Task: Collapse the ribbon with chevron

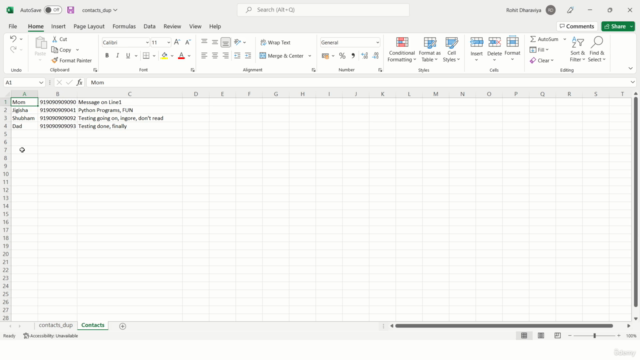Action: point(630,69)
